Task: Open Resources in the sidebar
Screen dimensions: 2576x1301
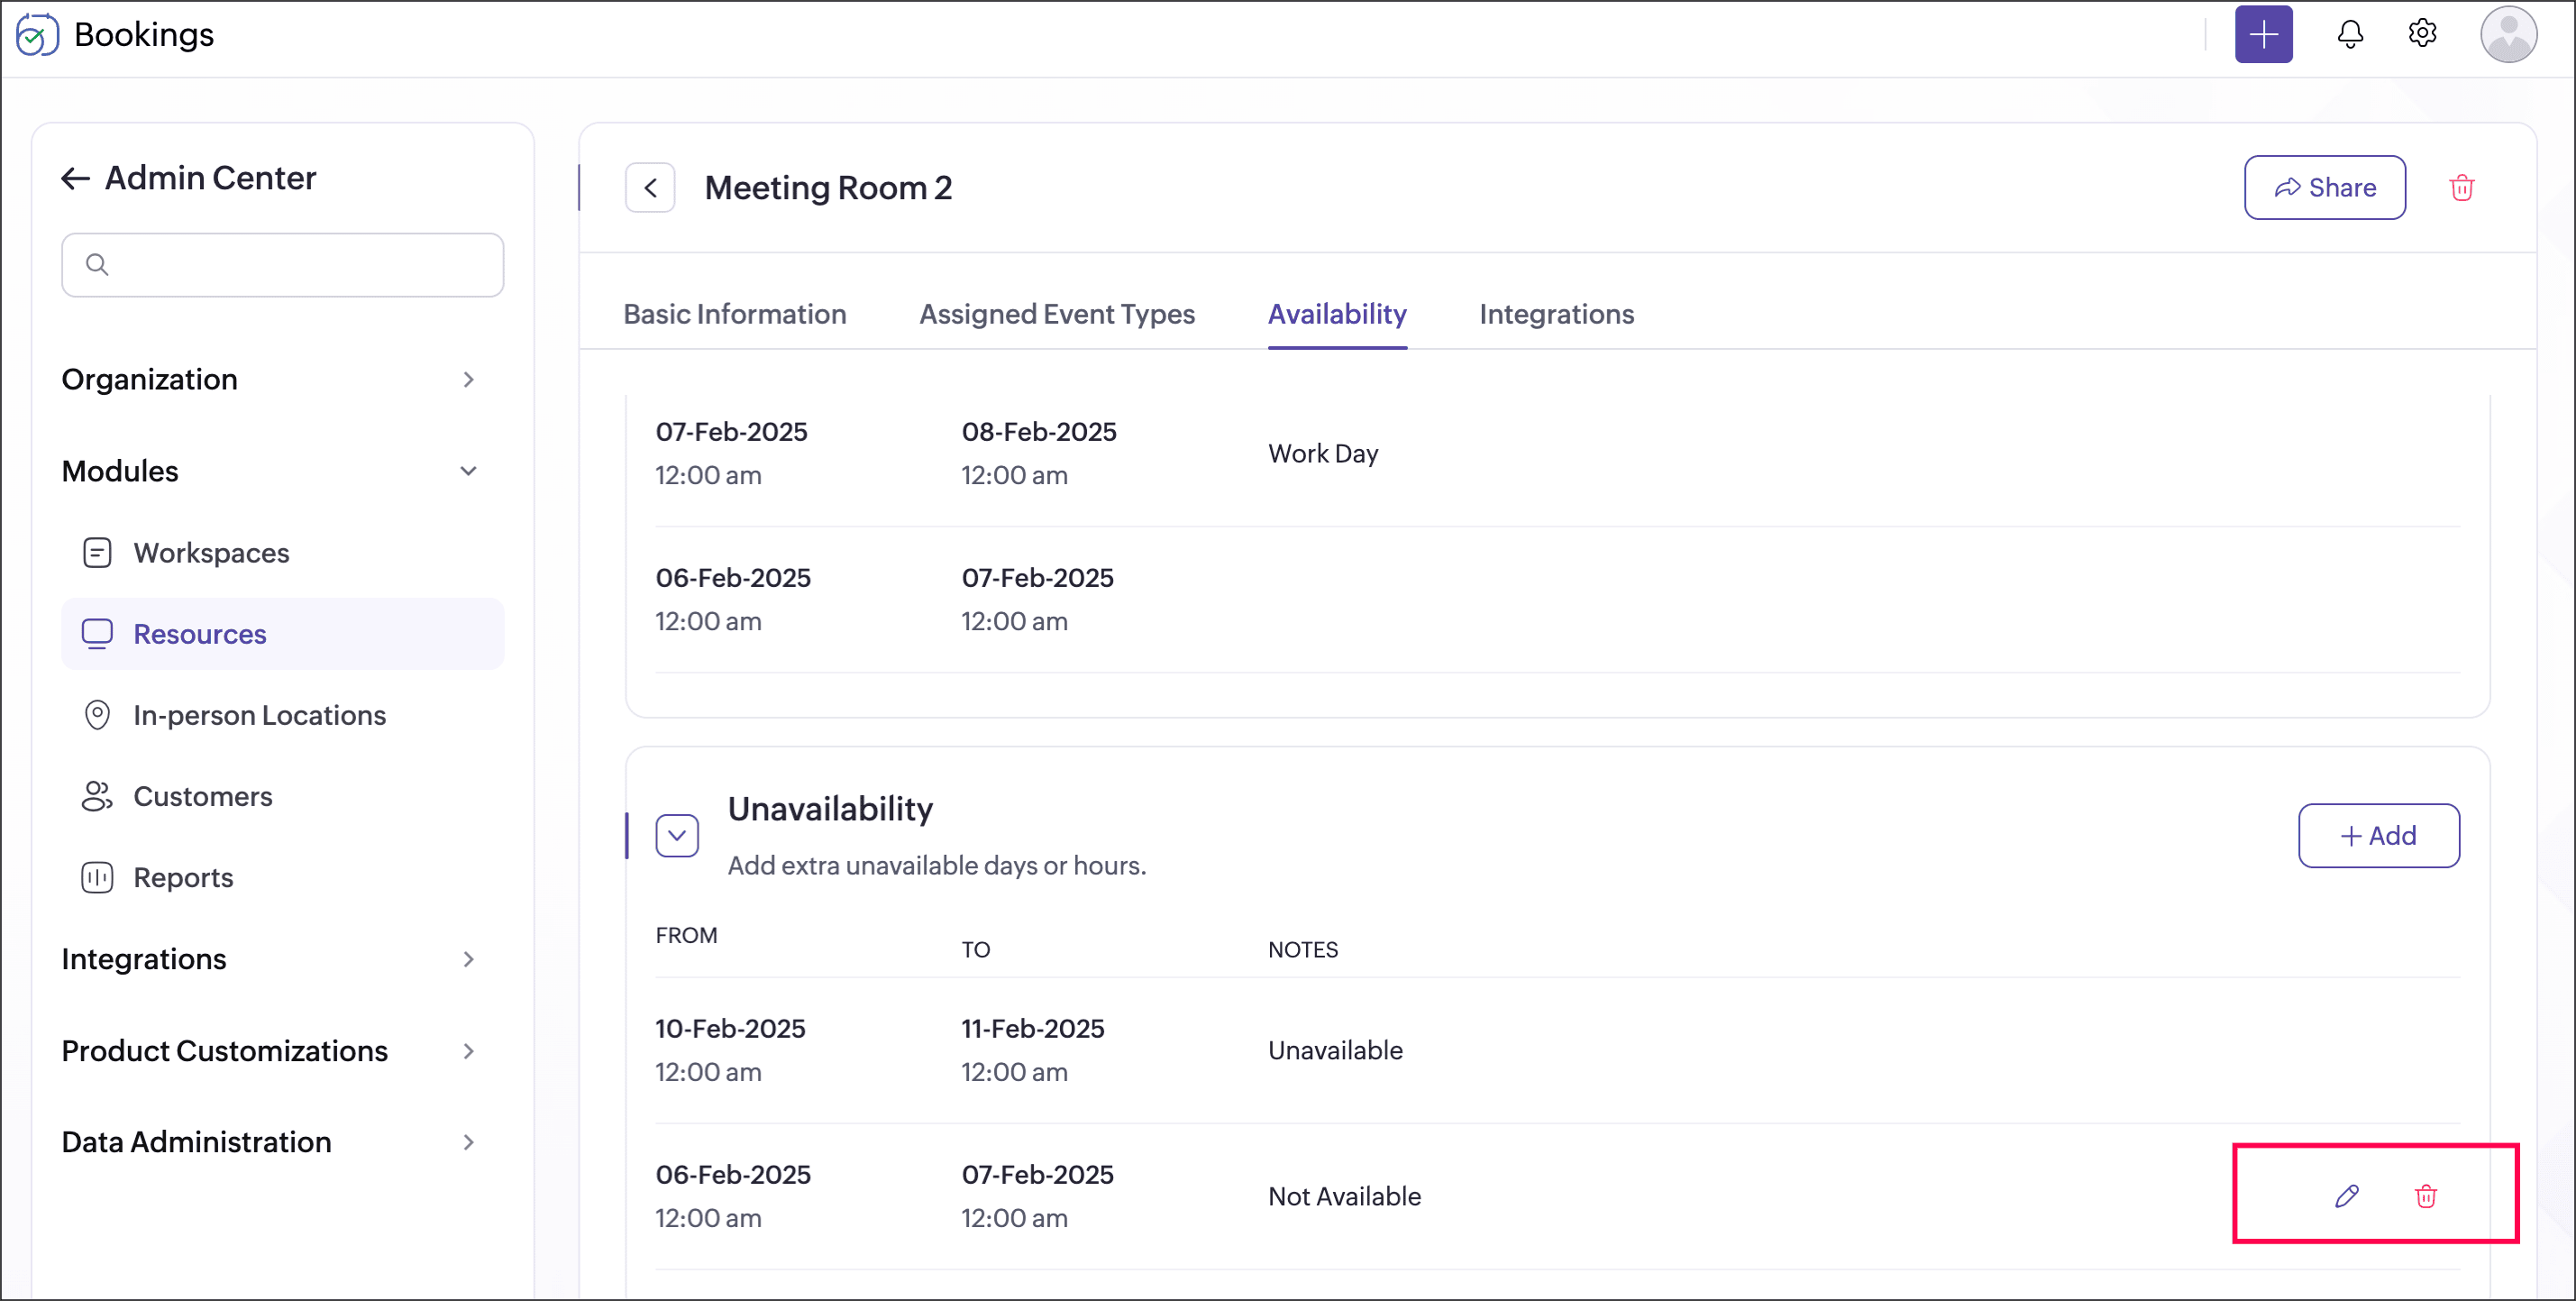Action: click(x=282, y=634)
